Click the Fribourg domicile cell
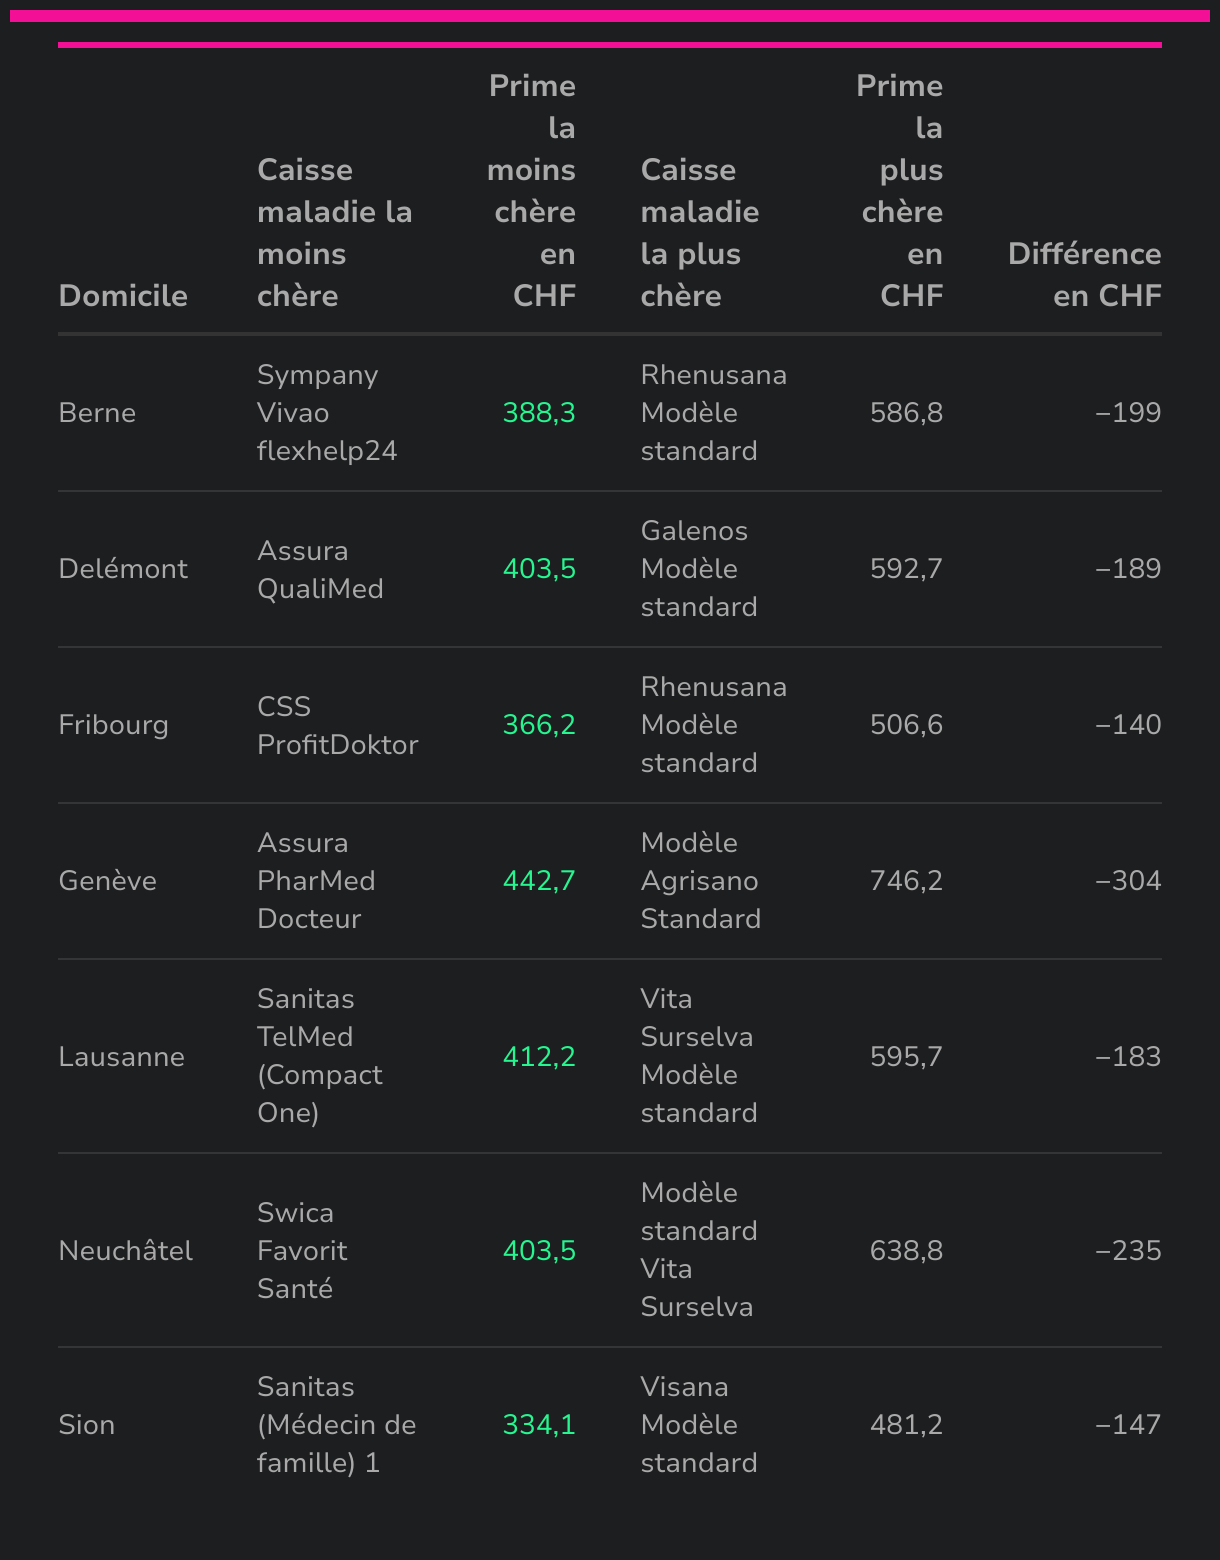Viewport: 1220px width, 1560px height. click(x=113, y=725)
